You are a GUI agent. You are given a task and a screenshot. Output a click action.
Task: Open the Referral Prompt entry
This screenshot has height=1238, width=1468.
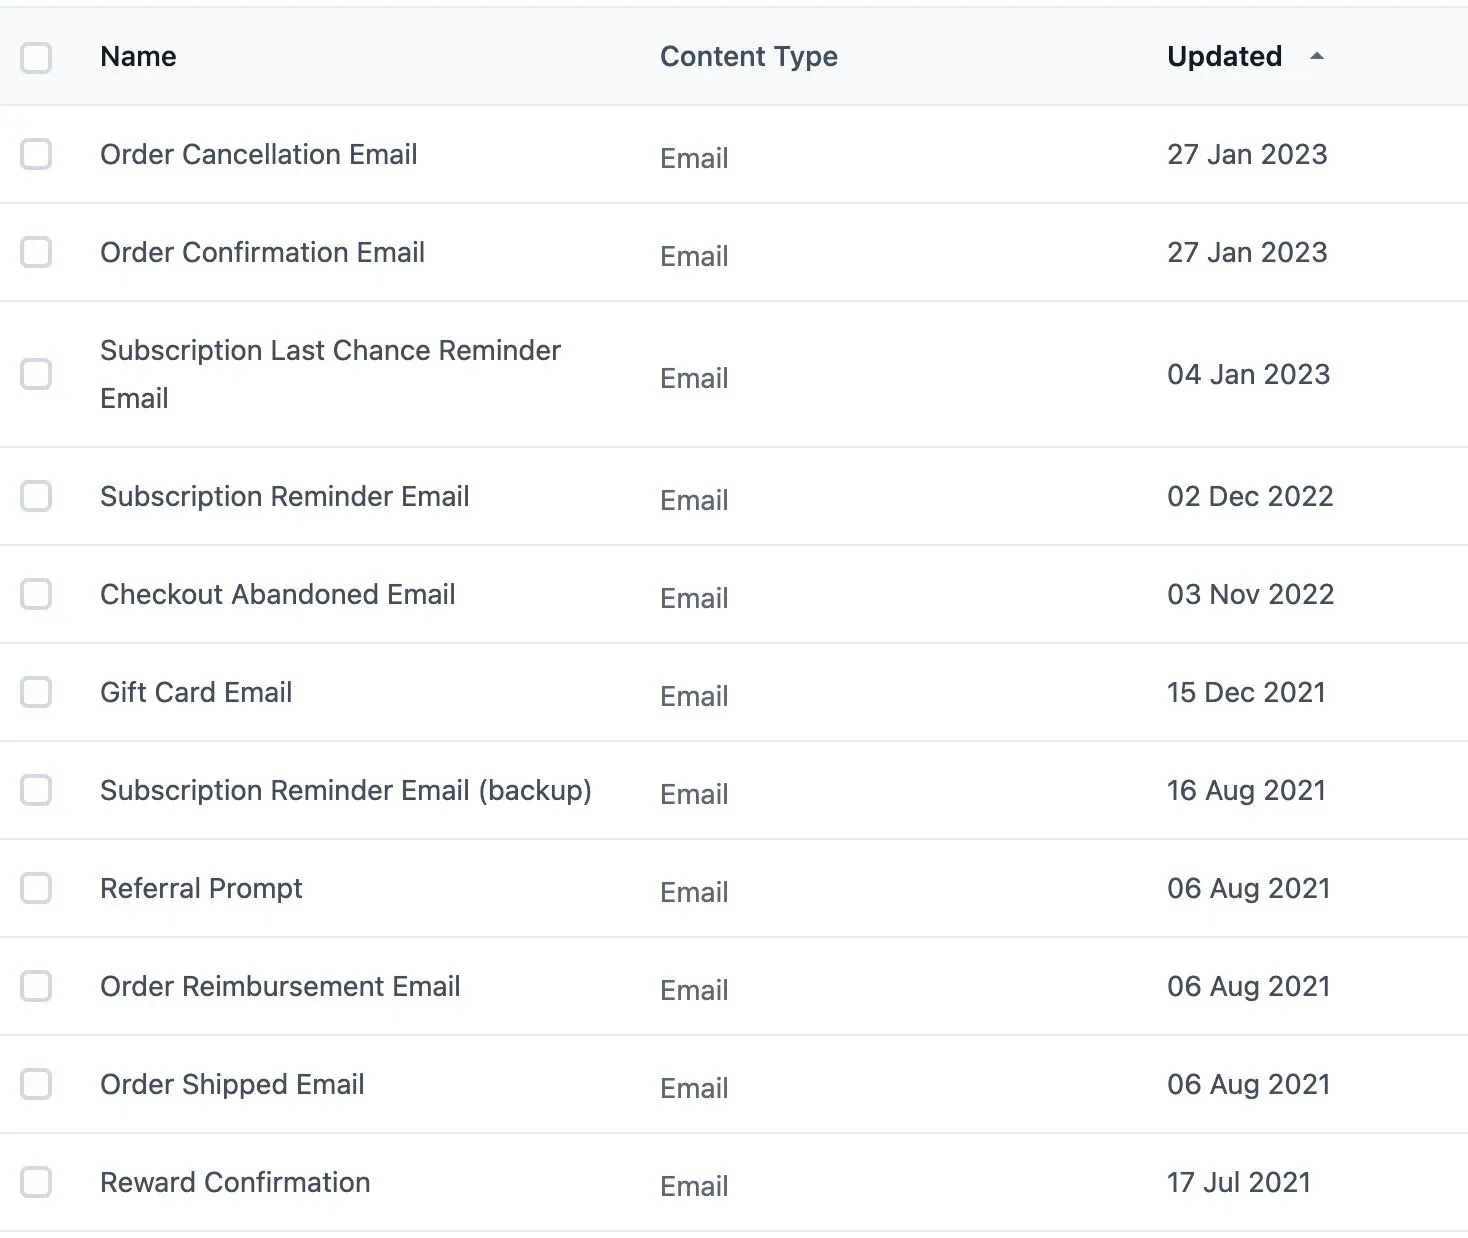click(201, 888)
